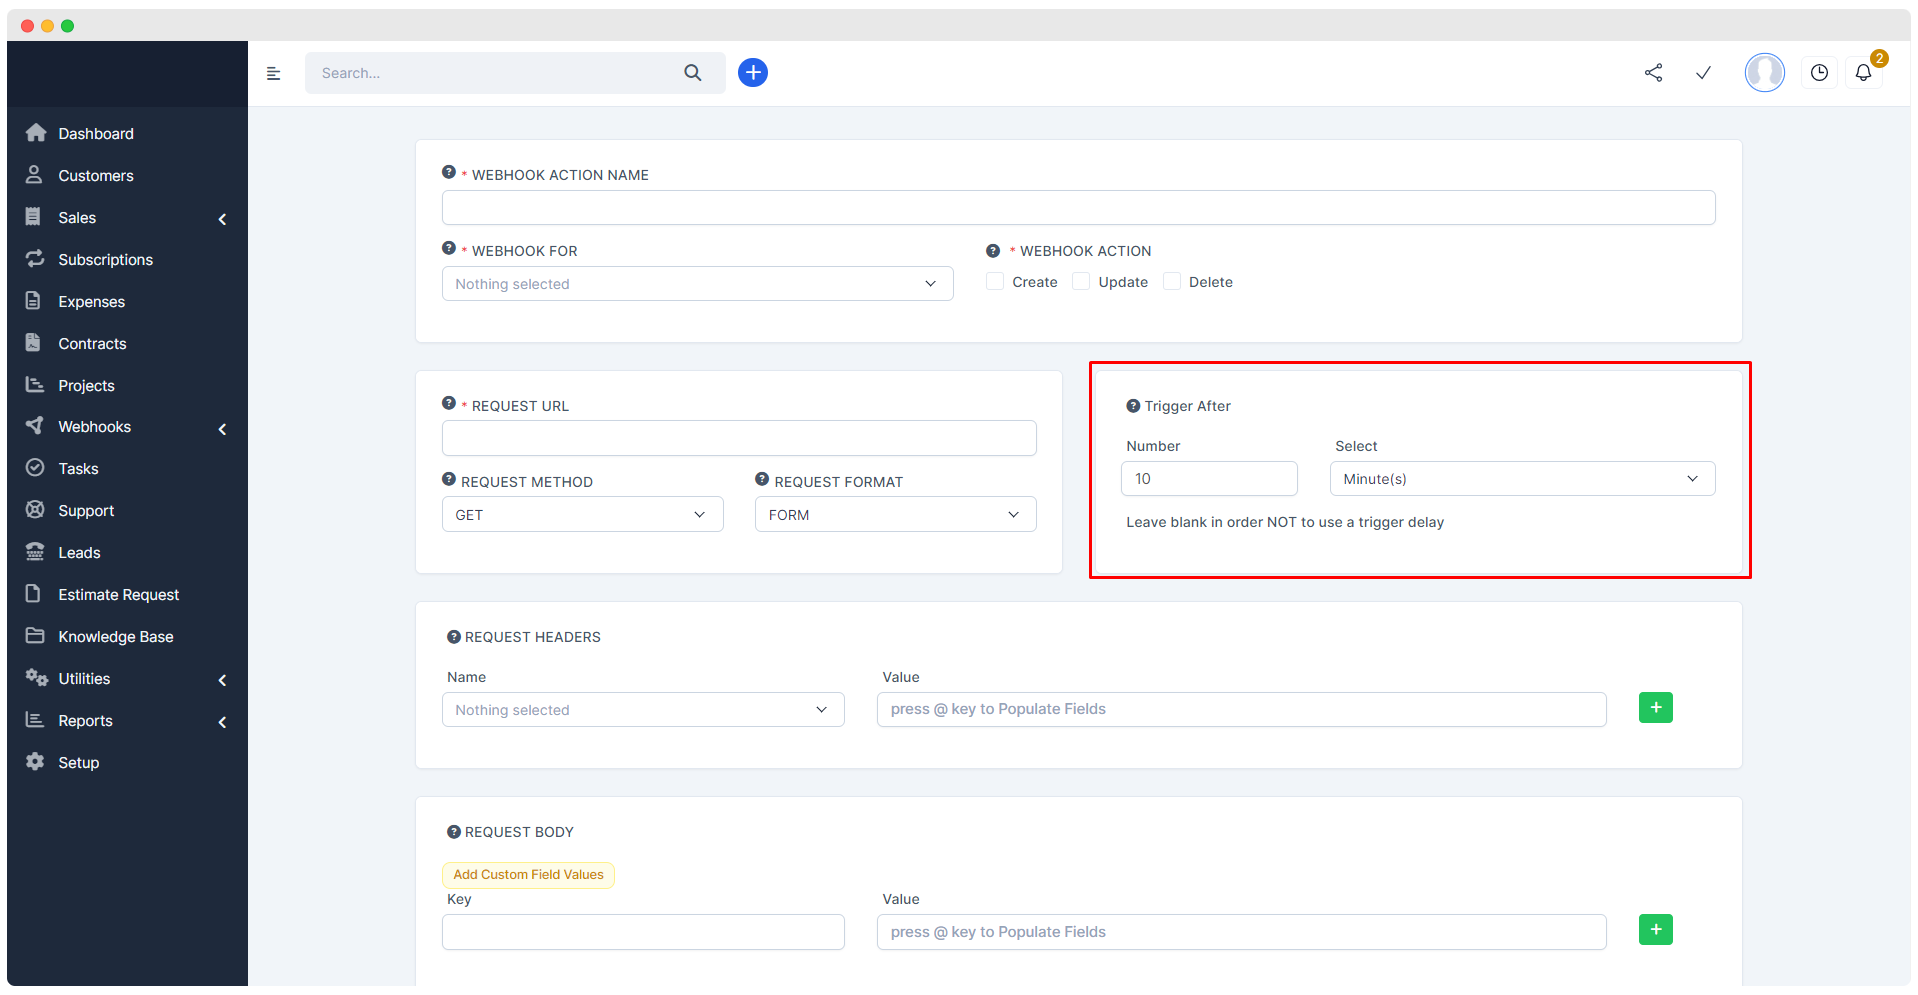Select Dashboard from the sidebar

(95, 133)
